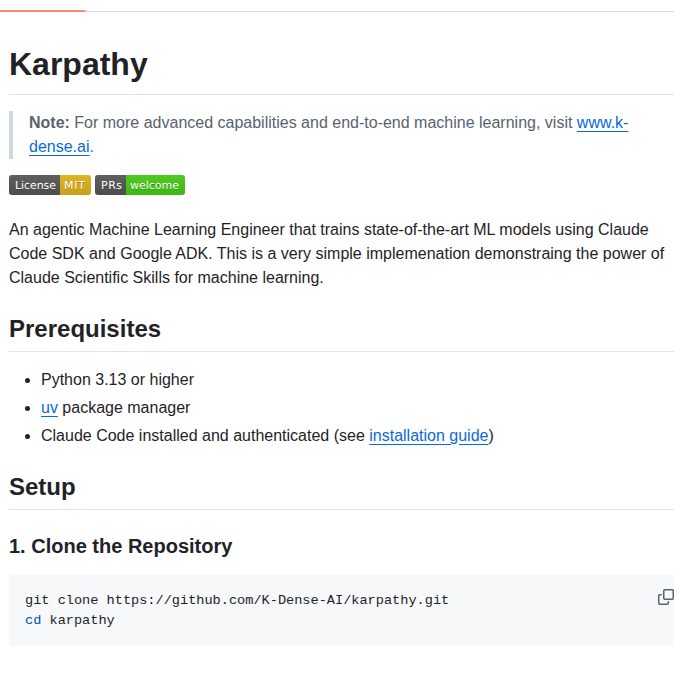Click the 'An agentic Machine Learning Engineer' paragraph
Screen dimensions: 674x674
[337, 253]
